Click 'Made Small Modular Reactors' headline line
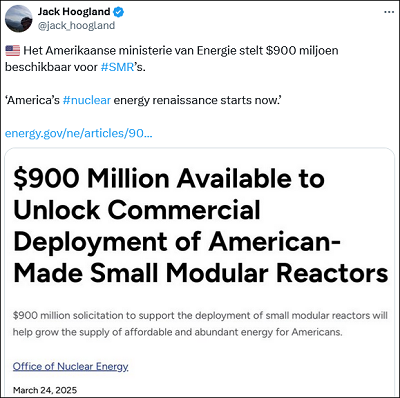The height and width of the screenshot is (398, 400). pyautogui.click(x=201, y=273)
